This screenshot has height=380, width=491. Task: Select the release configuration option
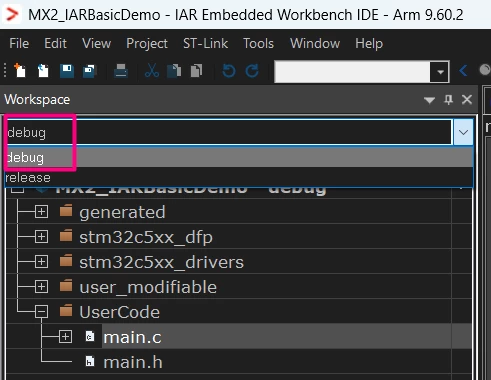point(239,177)
